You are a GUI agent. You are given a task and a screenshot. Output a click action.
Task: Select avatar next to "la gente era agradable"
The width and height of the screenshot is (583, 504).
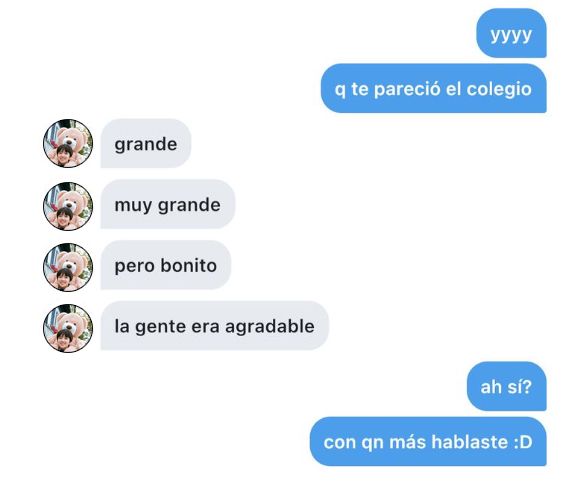68,328
